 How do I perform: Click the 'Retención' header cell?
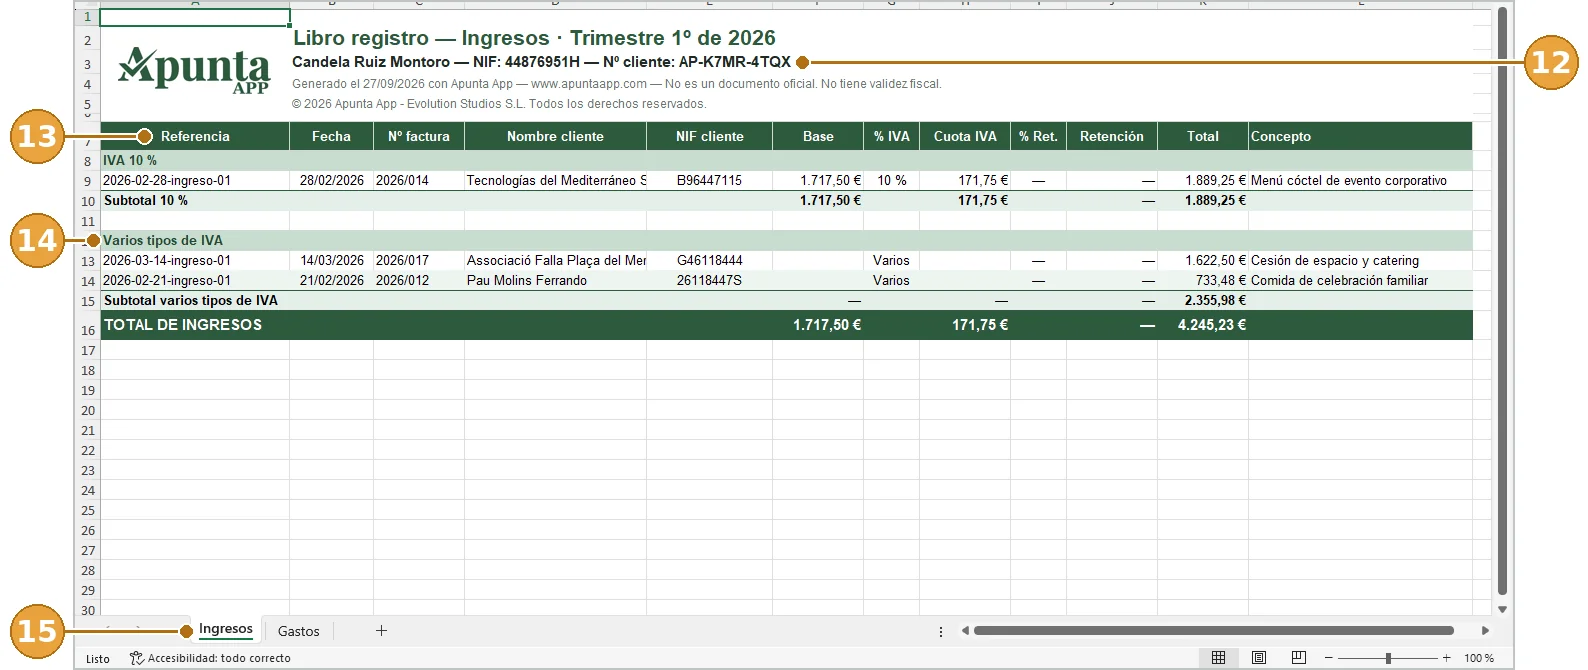coord(1112,136)
